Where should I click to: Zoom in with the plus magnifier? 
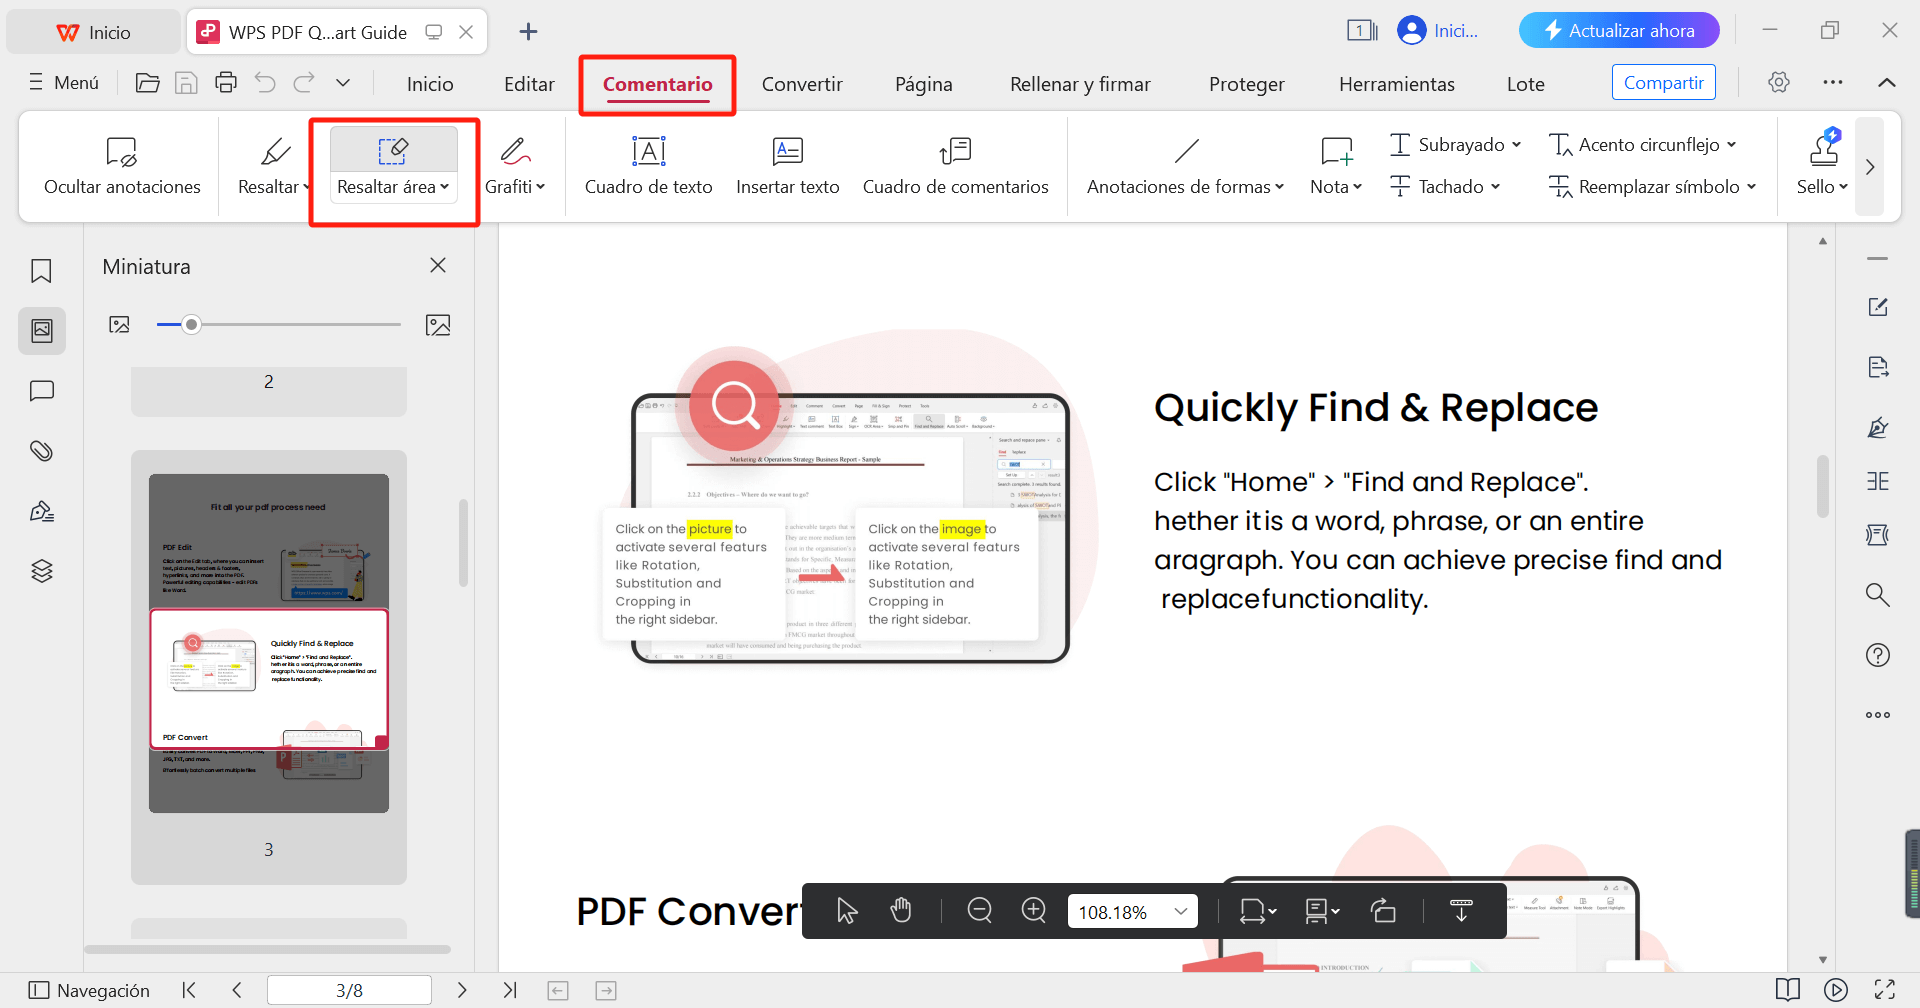(x=1034, y=911)
